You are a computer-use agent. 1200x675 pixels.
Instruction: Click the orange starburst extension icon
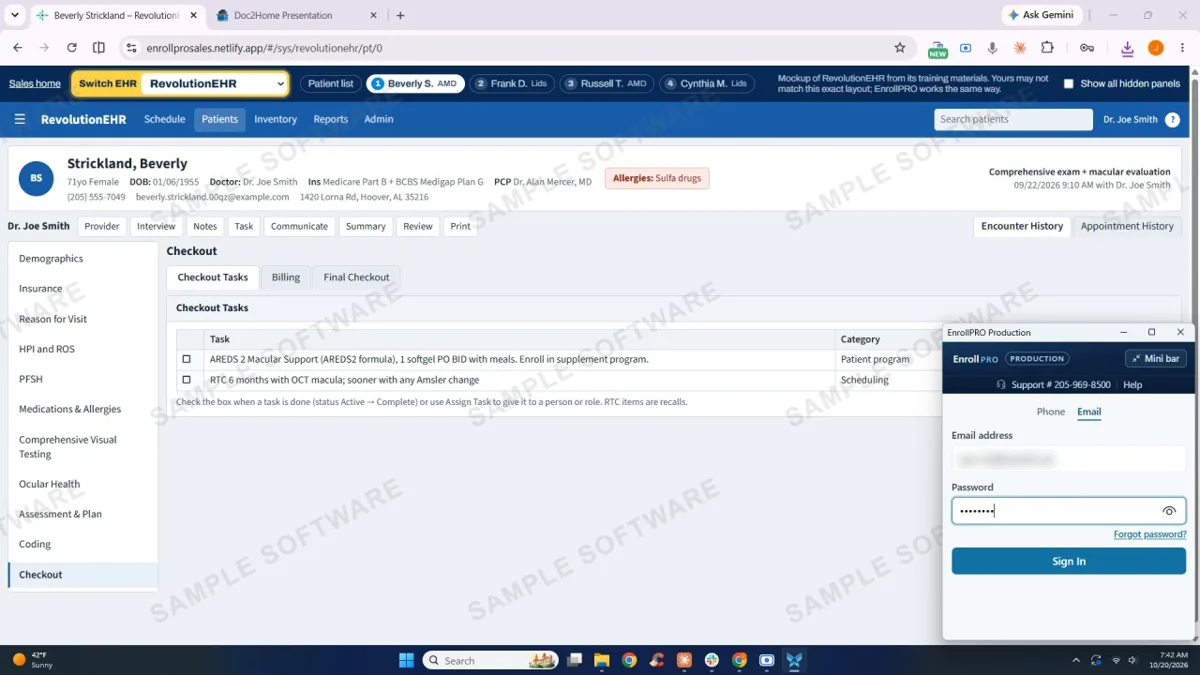tap(1020, 47)
